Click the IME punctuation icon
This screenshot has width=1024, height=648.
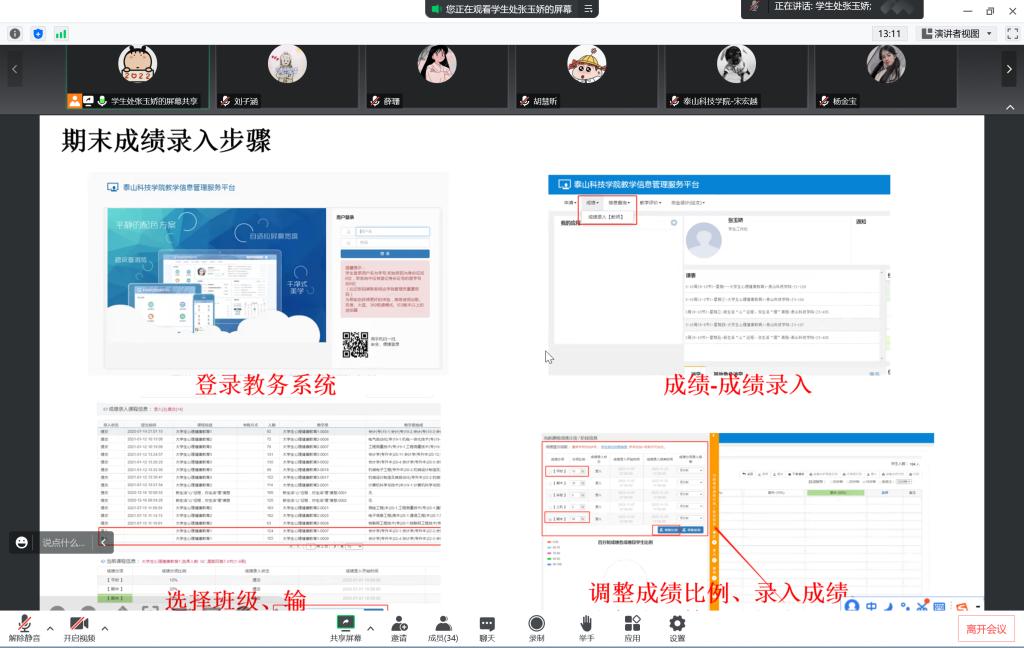pyautogui.click(x=904, y=606)
